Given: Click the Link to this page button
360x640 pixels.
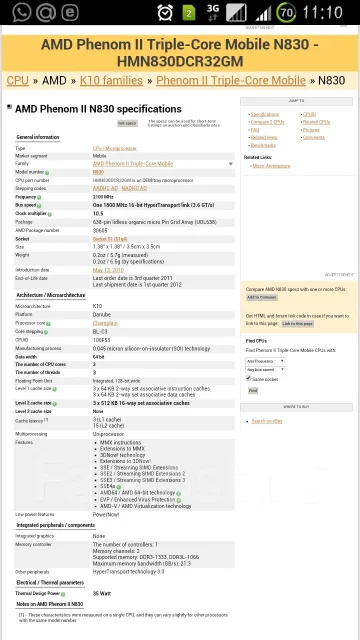Looking at the screenshot, I should tap(298, 324).
